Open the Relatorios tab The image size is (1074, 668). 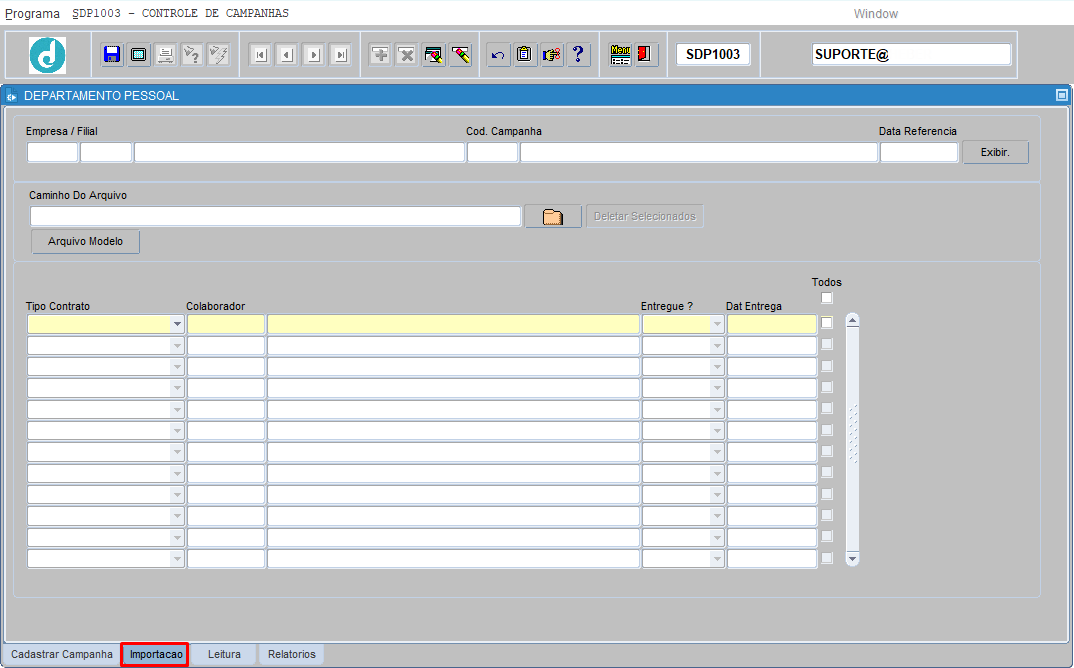click(292, 654)
